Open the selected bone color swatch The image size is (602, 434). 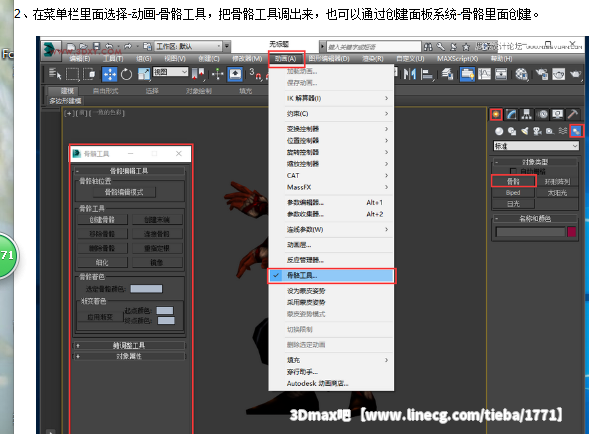(146, 289)
